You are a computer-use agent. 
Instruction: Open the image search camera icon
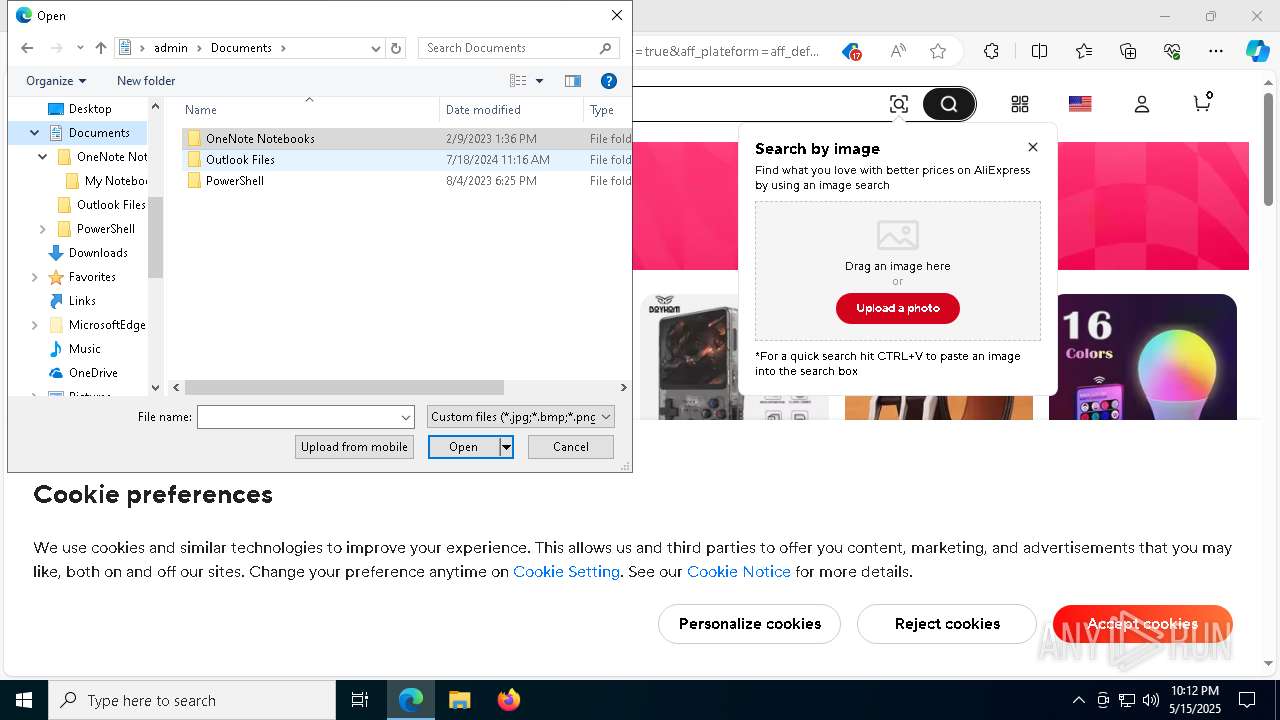(x=899, y=104)
